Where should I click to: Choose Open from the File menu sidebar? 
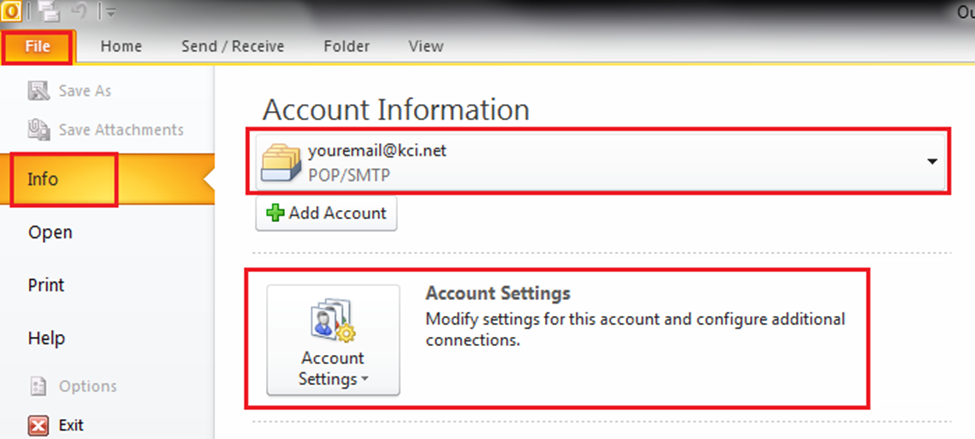point(50,232)
